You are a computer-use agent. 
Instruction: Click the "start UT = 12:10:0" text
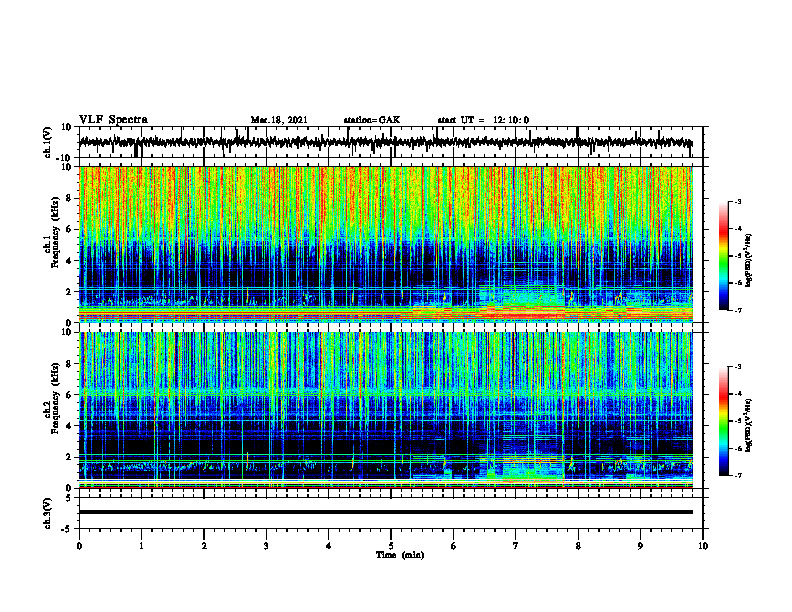click(483, 120)
